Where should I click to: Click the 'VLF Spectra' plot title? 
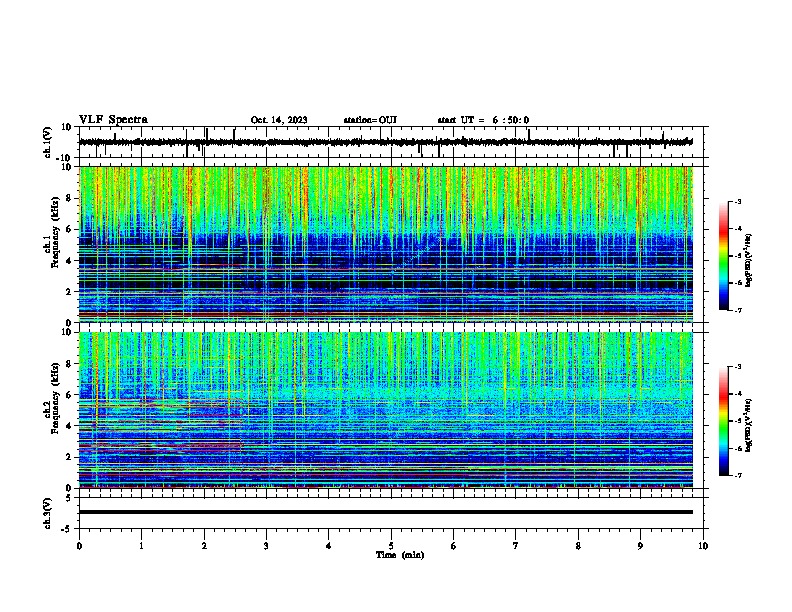tap(113, 120)
